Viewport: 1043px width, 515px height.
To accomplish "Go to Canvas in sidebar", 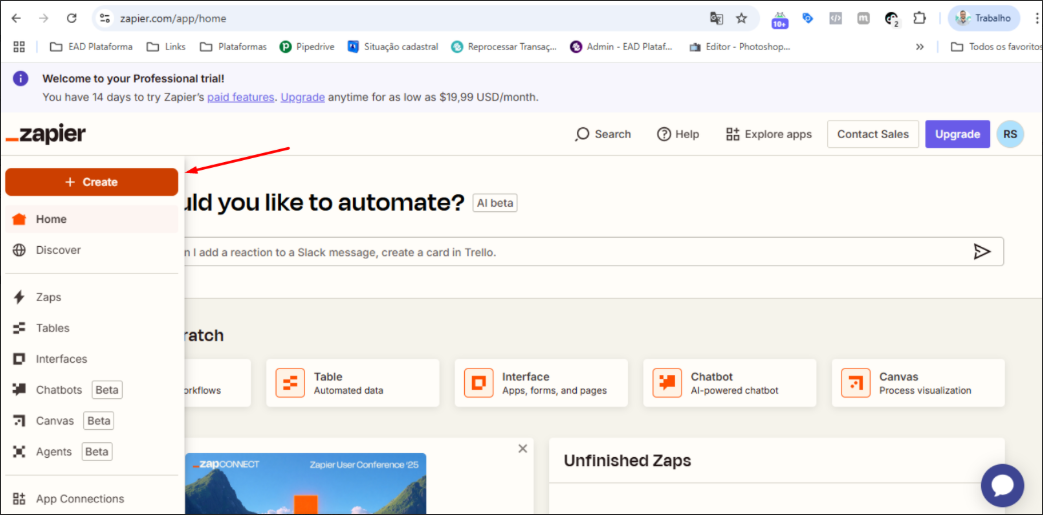I will 91,421.
